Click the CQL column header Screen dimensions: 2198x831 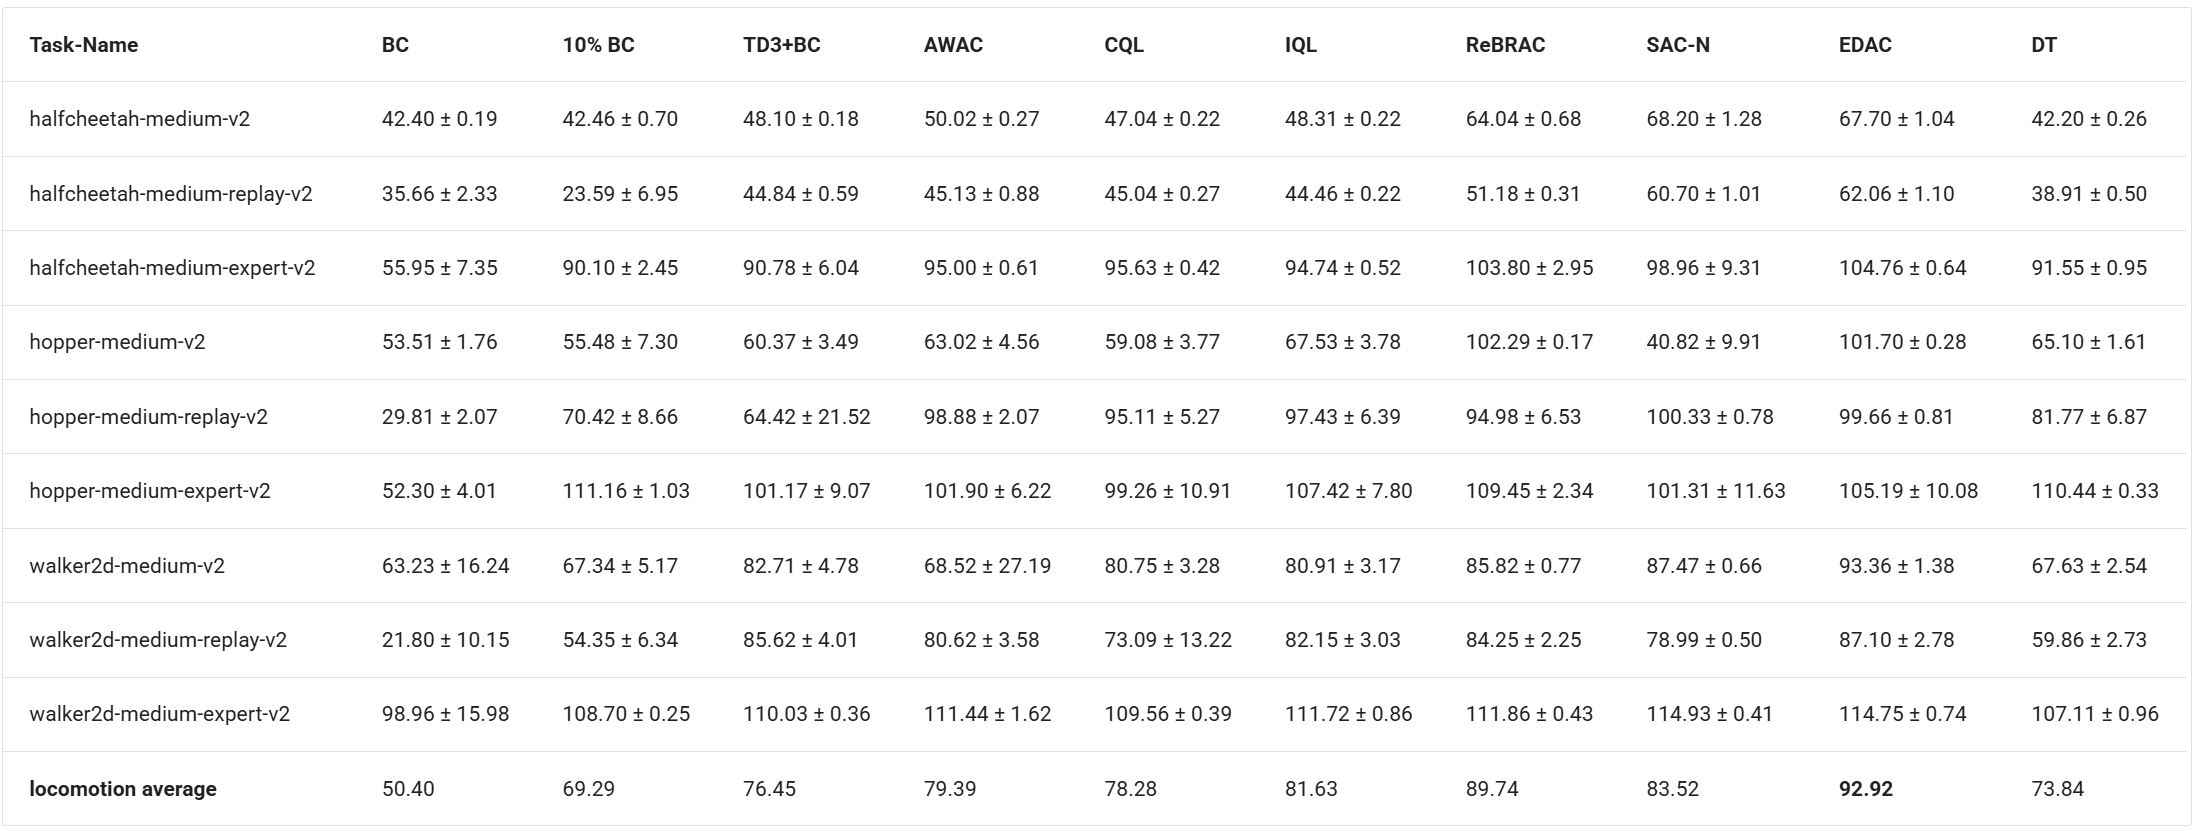click(1124, 45)
